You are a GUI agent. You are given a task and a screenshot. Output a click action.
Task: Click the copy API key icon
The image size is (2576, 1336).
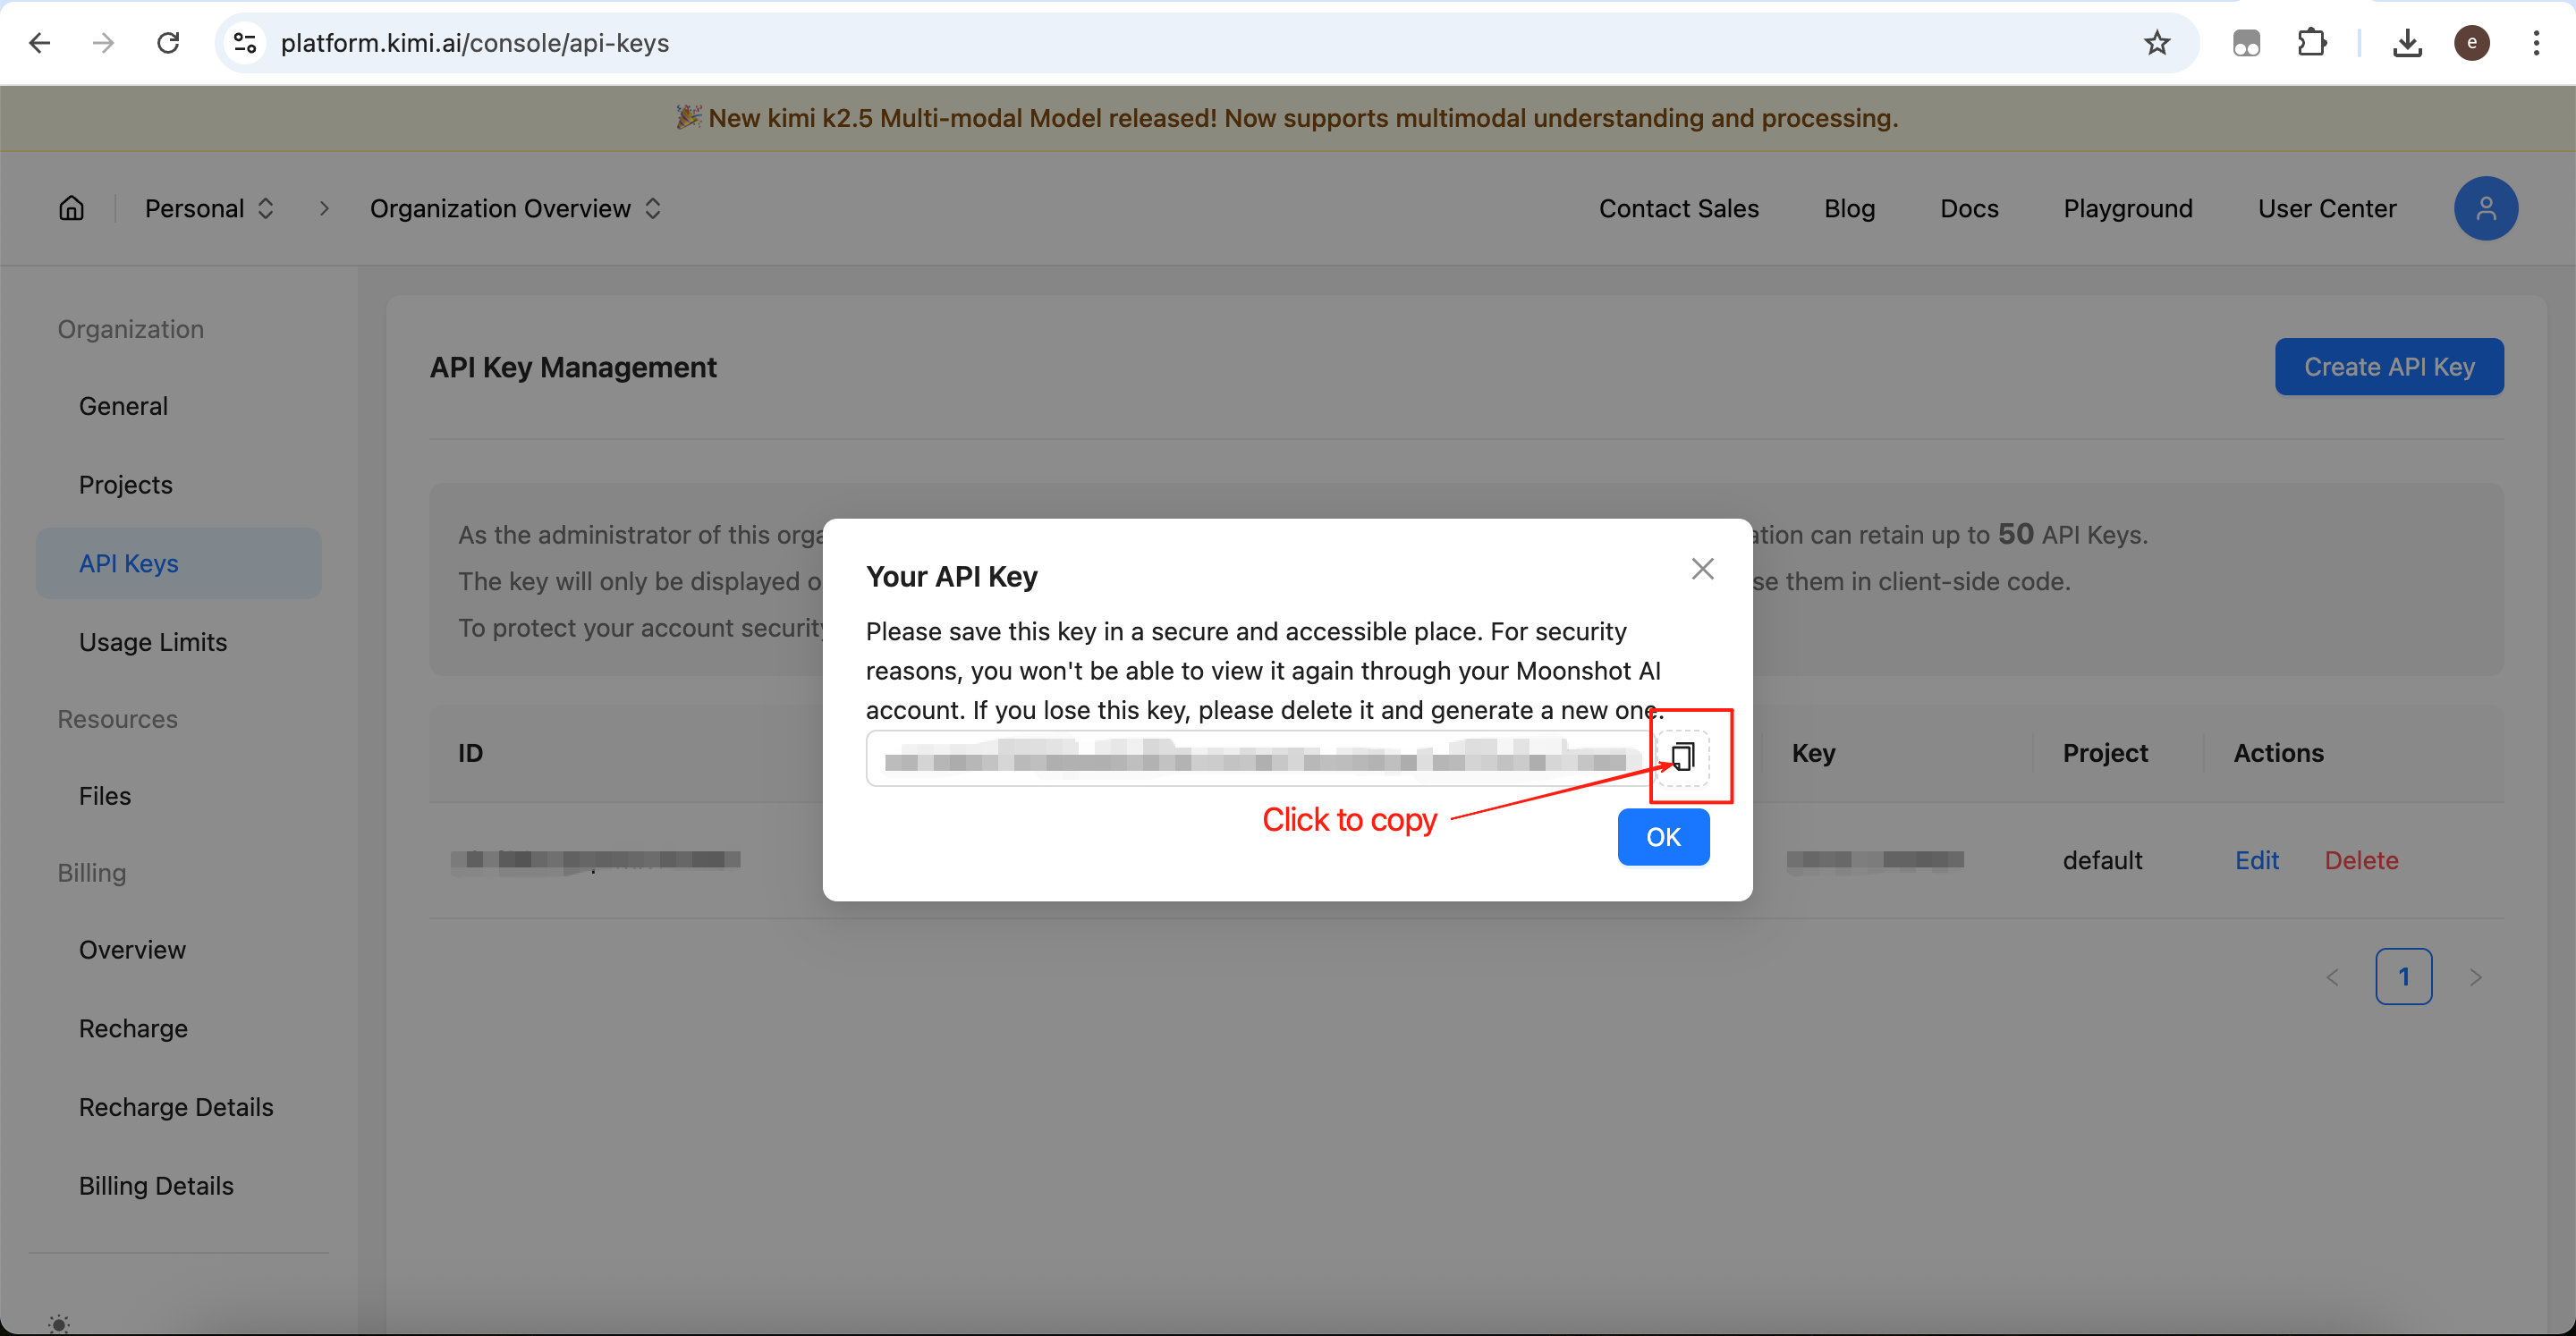(x=1683, y=757)
